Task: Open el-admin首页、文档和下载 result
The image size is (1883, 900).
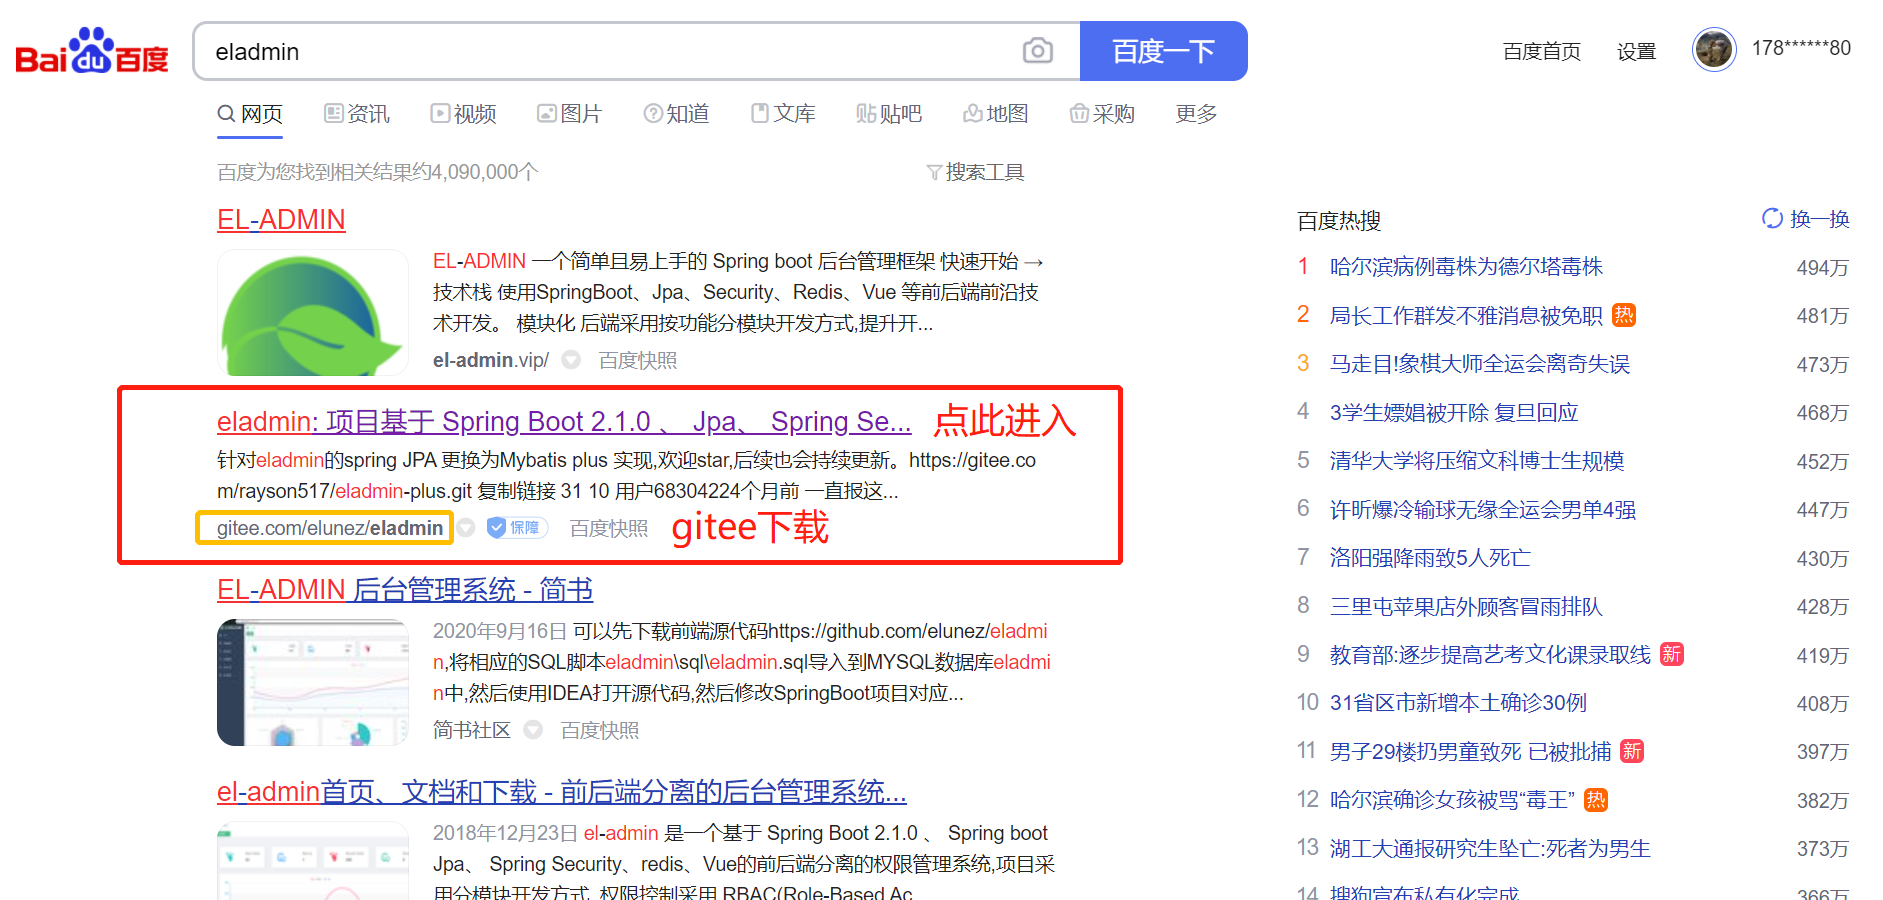Action: pos(562,792)
